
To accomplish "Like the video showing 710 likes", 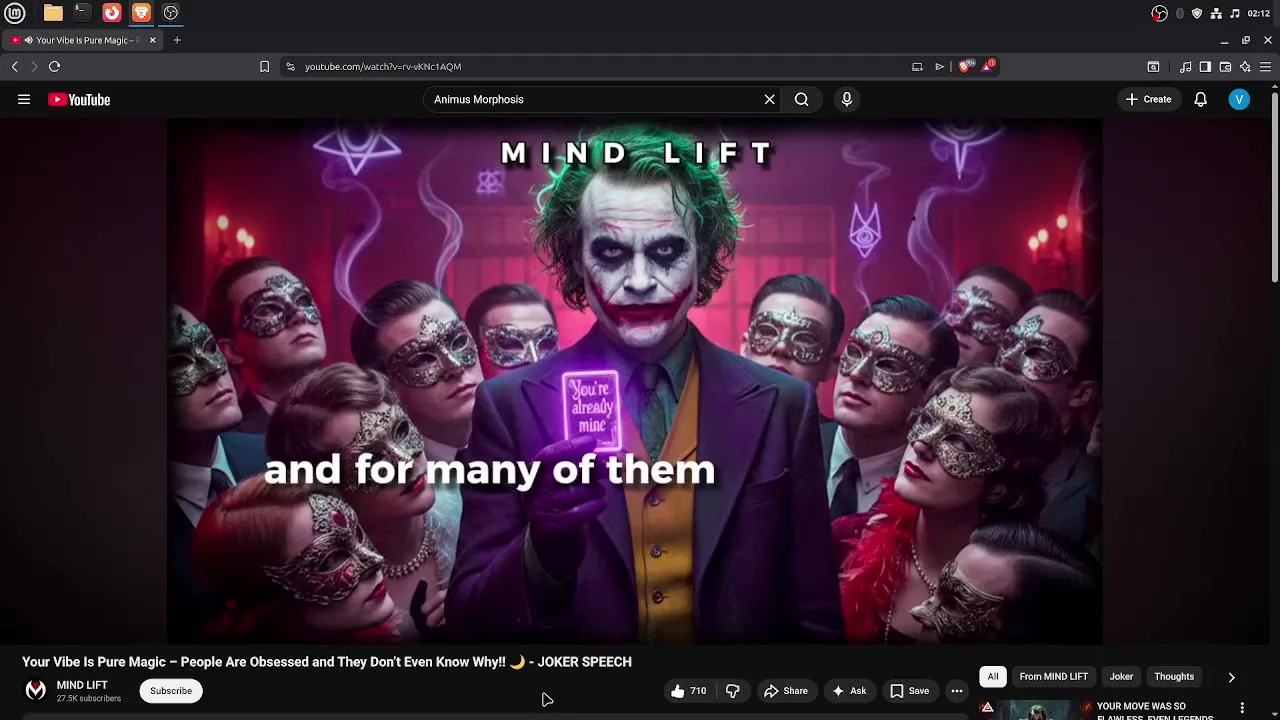I will [x=688, y=691].
